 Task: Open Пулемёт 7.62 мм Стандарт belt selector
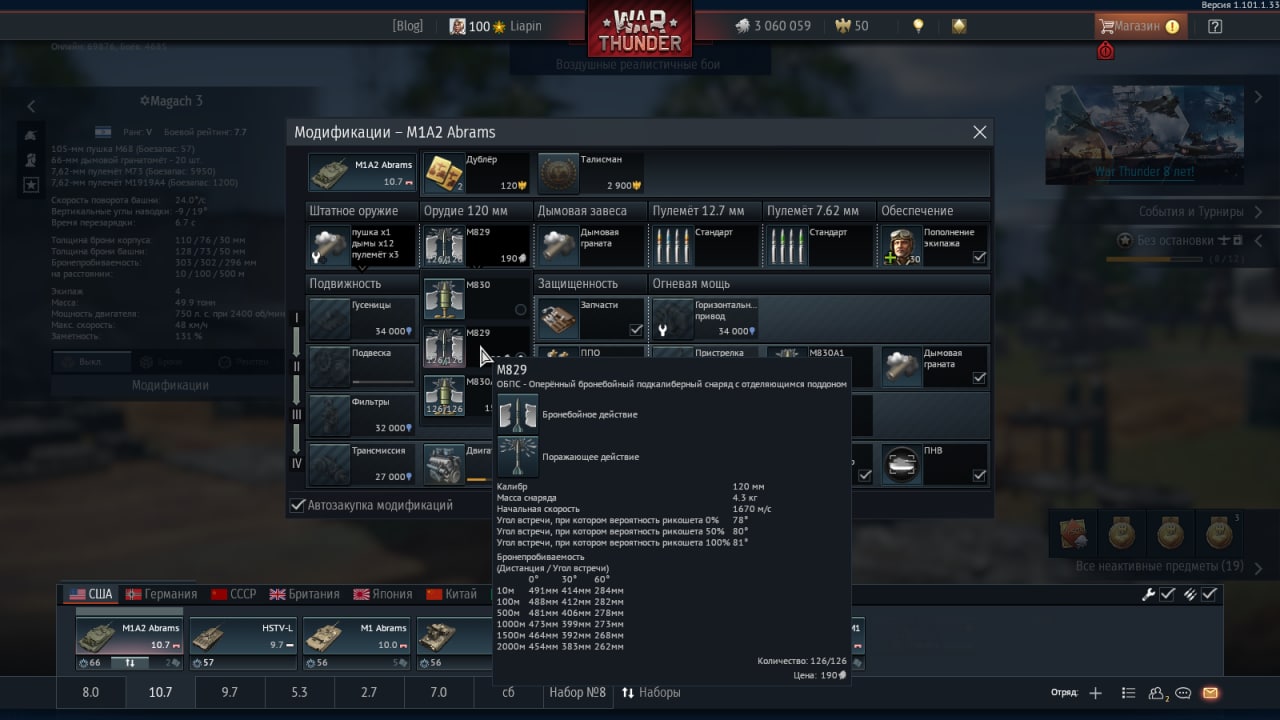[x=820, y=245]
